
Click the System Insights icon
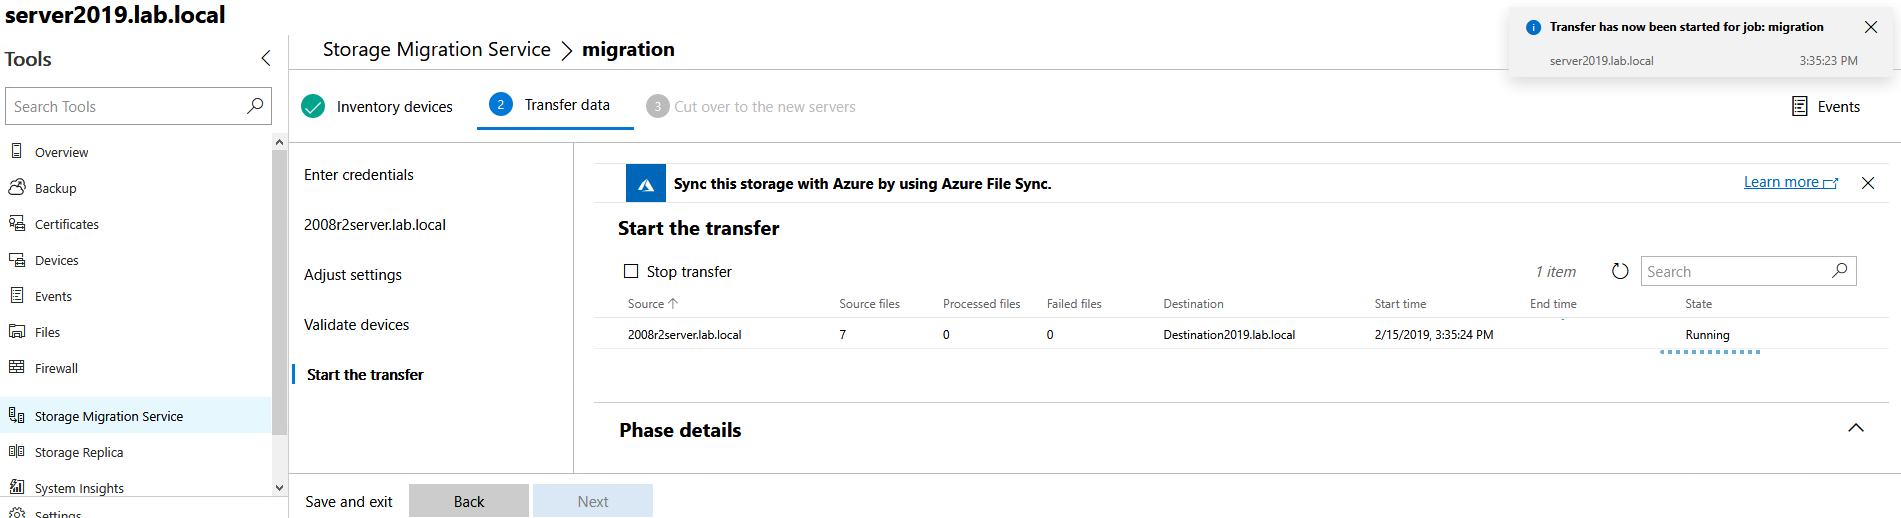(17, 487)
